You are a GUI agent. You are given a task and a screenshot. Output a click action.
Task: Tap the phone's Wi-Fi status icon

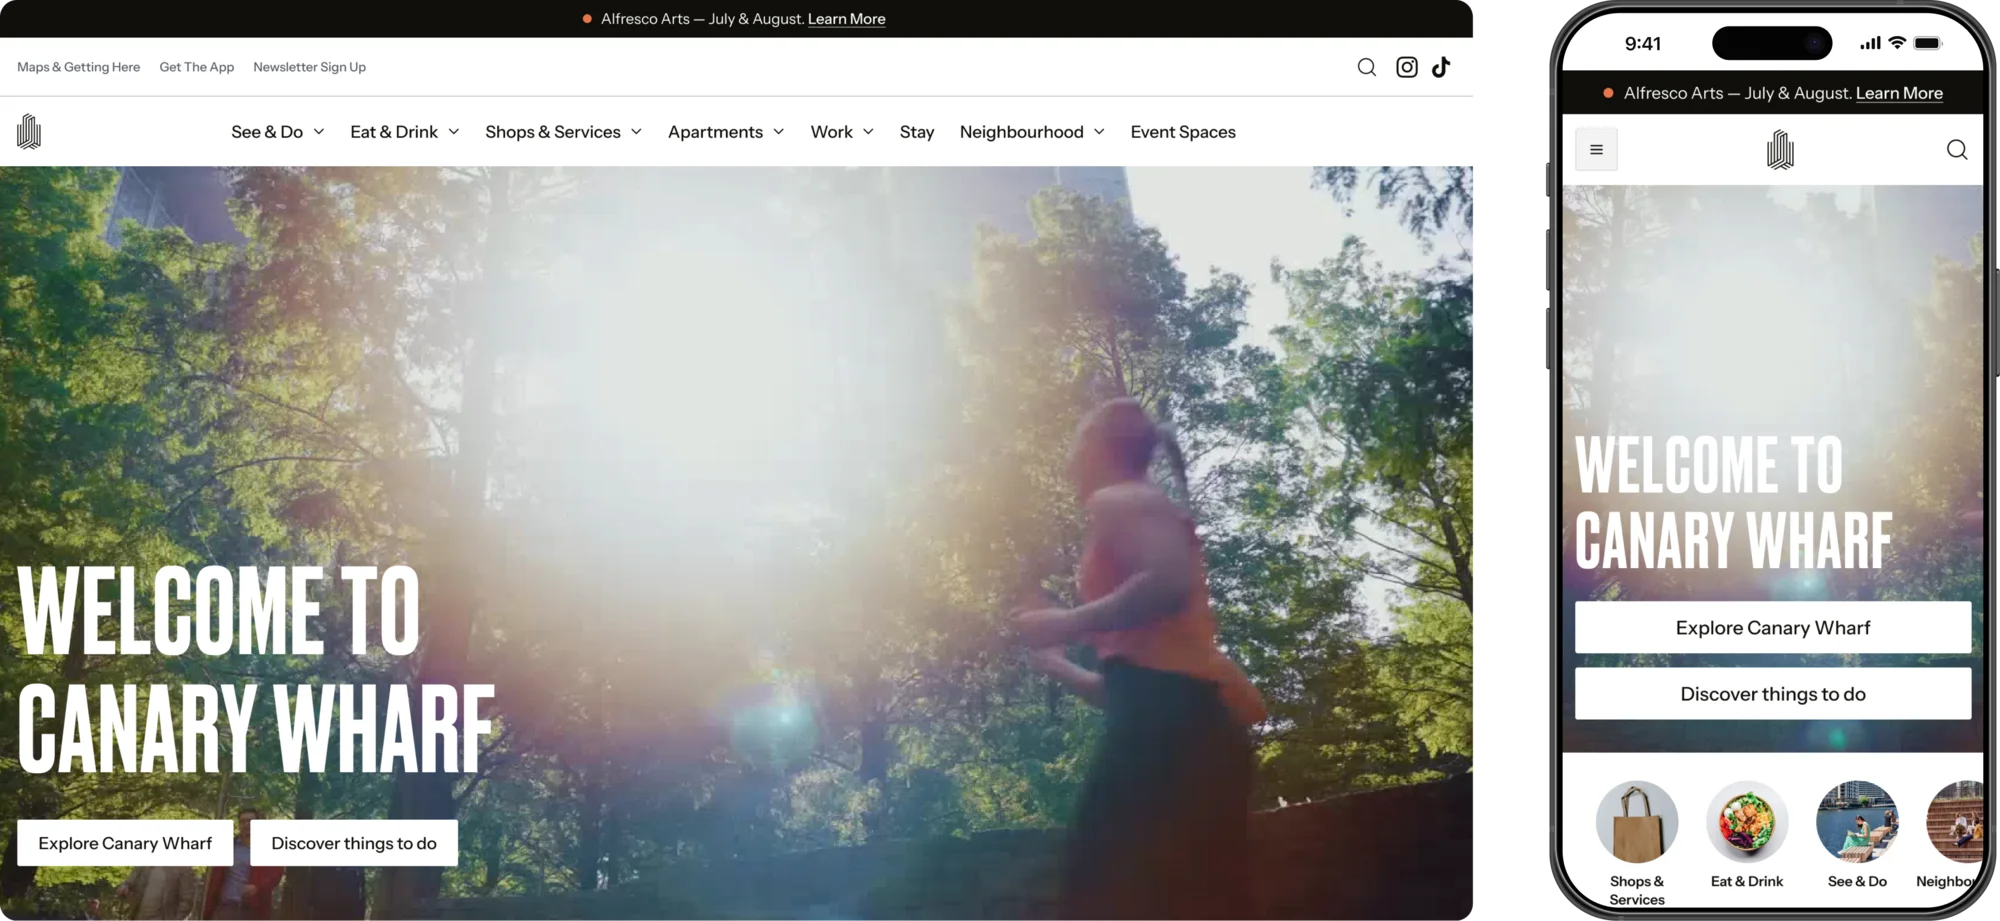(x=1896, y=43)
